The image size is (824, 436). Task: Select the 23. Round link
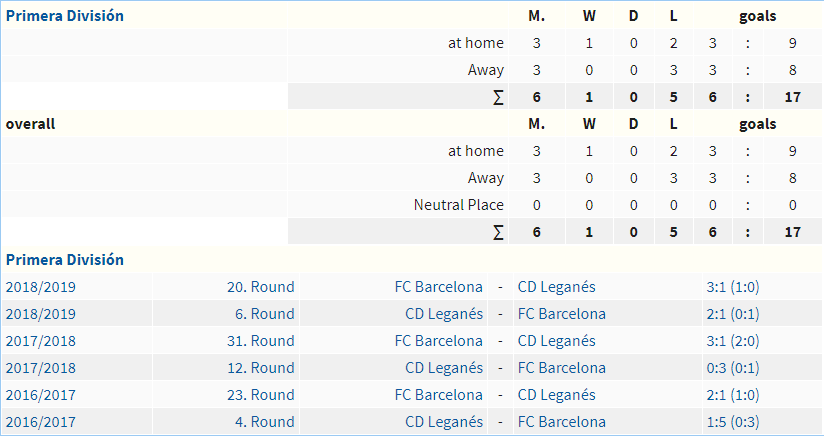click(x=261, y=395)
